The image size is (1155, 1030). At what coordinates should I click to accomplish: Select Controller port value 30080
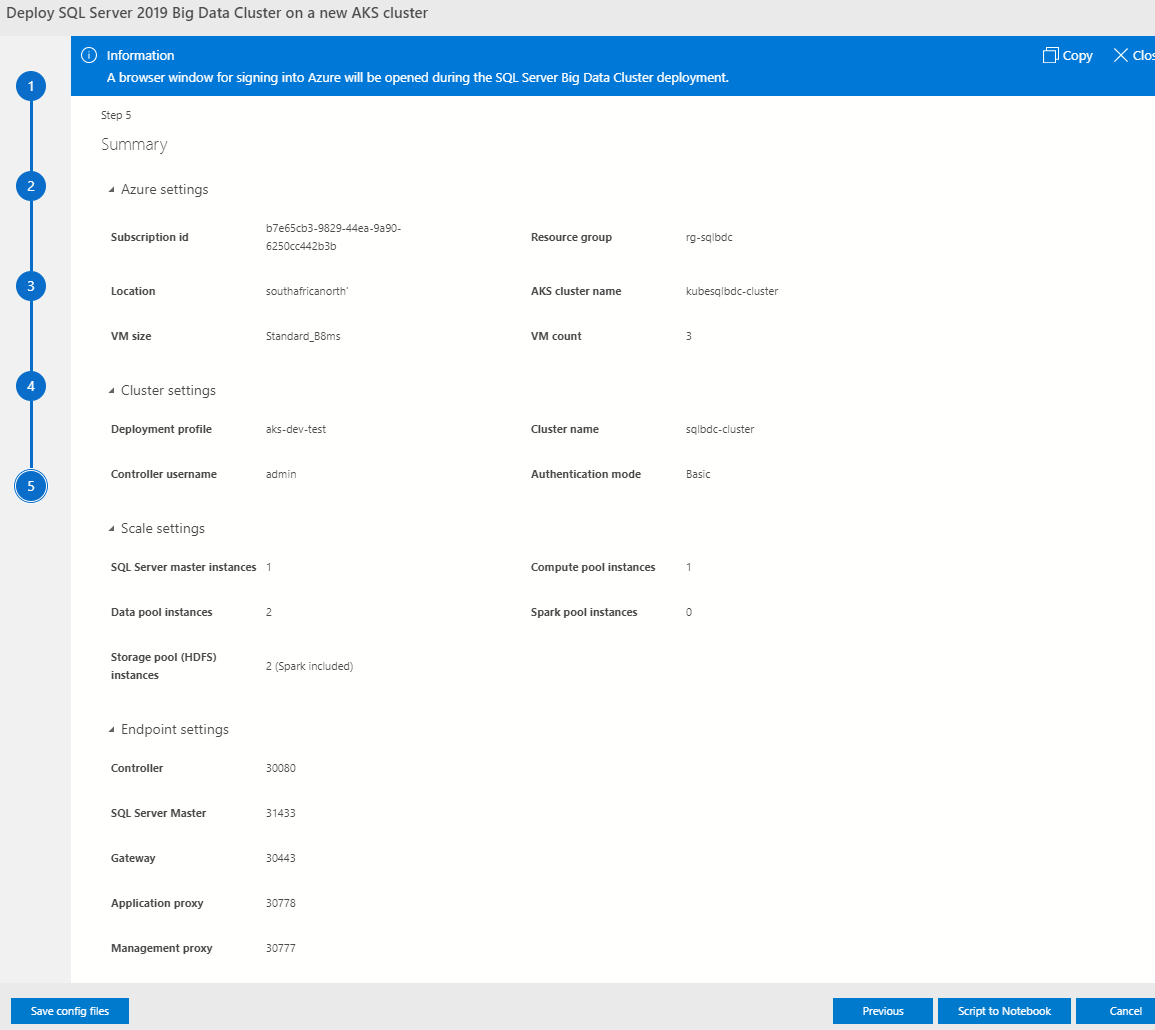281,768
